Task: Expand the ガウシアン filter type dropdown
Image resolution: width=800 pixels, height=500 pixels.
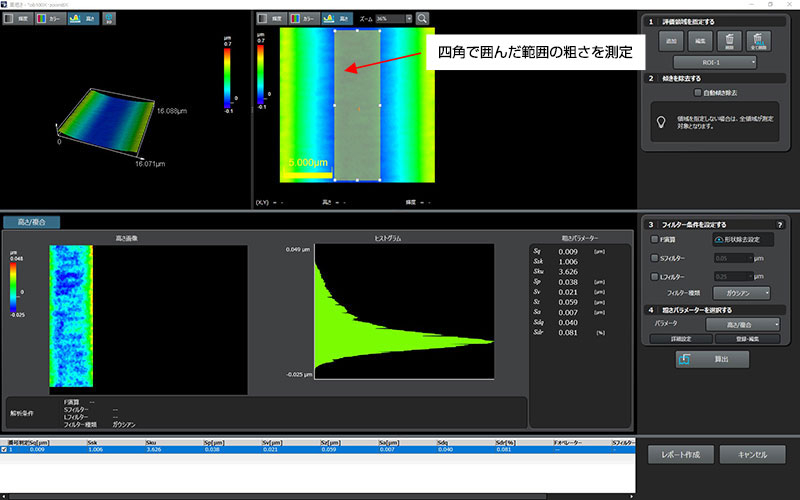Action: 743,292
